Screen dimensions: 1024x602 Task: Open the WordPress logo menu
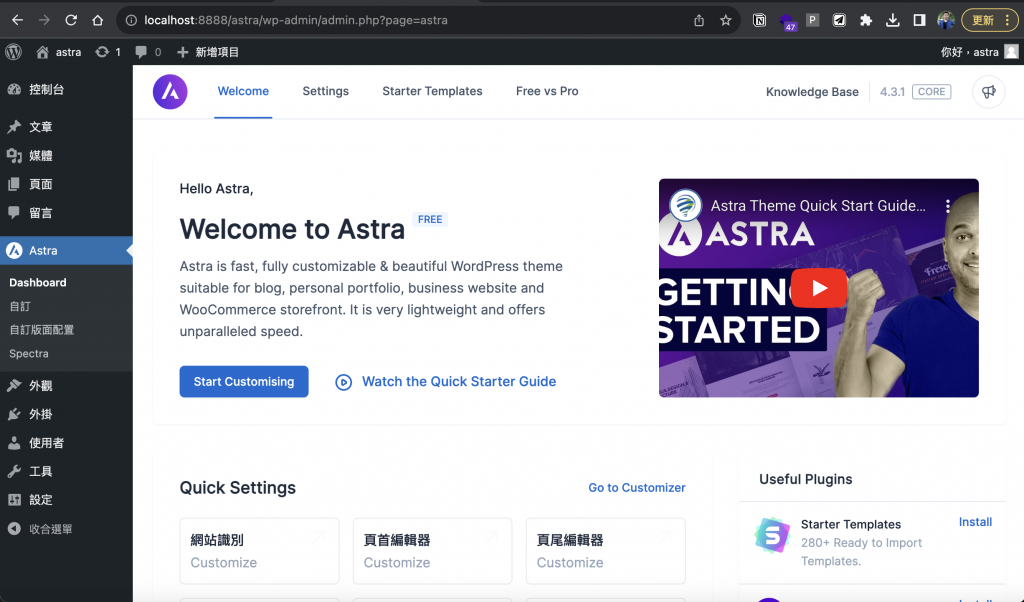(x=14, y=52)
